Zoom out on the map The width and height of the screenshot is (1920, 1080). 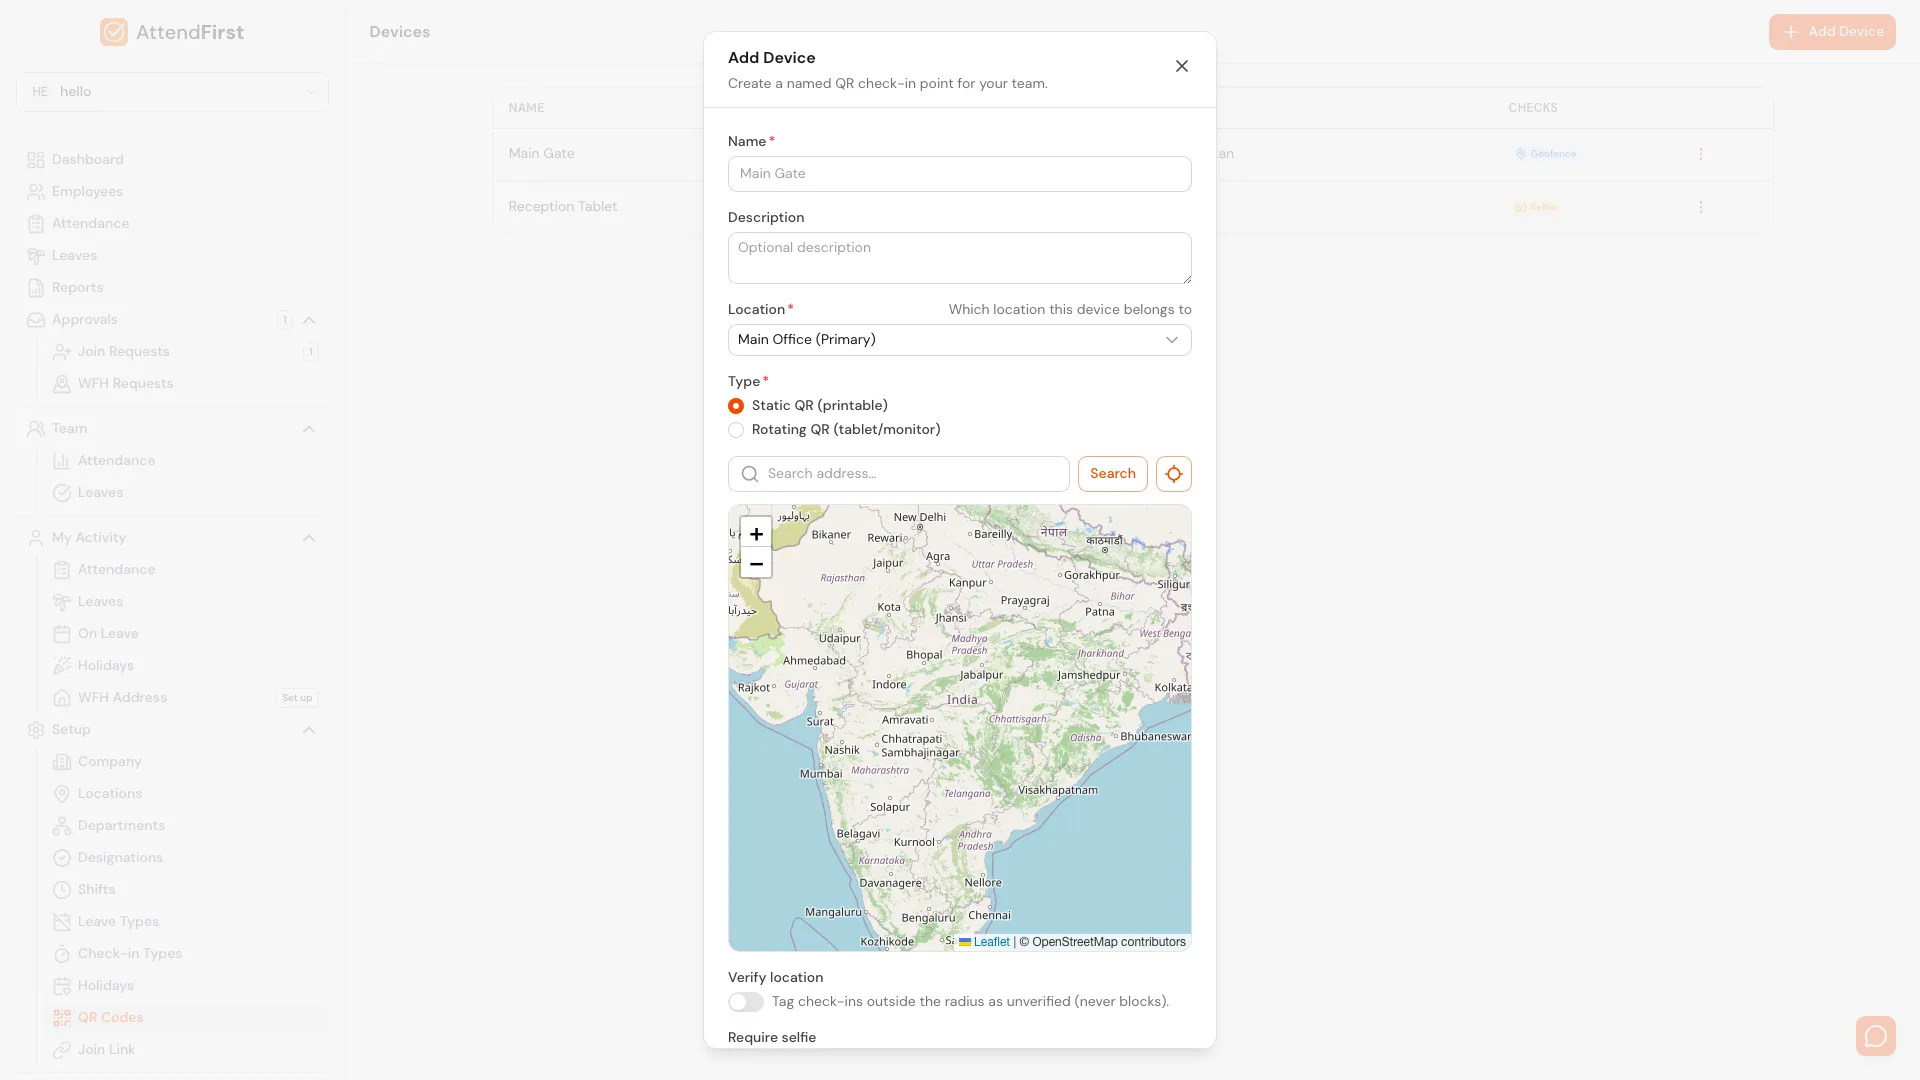[x=756, y=563]
